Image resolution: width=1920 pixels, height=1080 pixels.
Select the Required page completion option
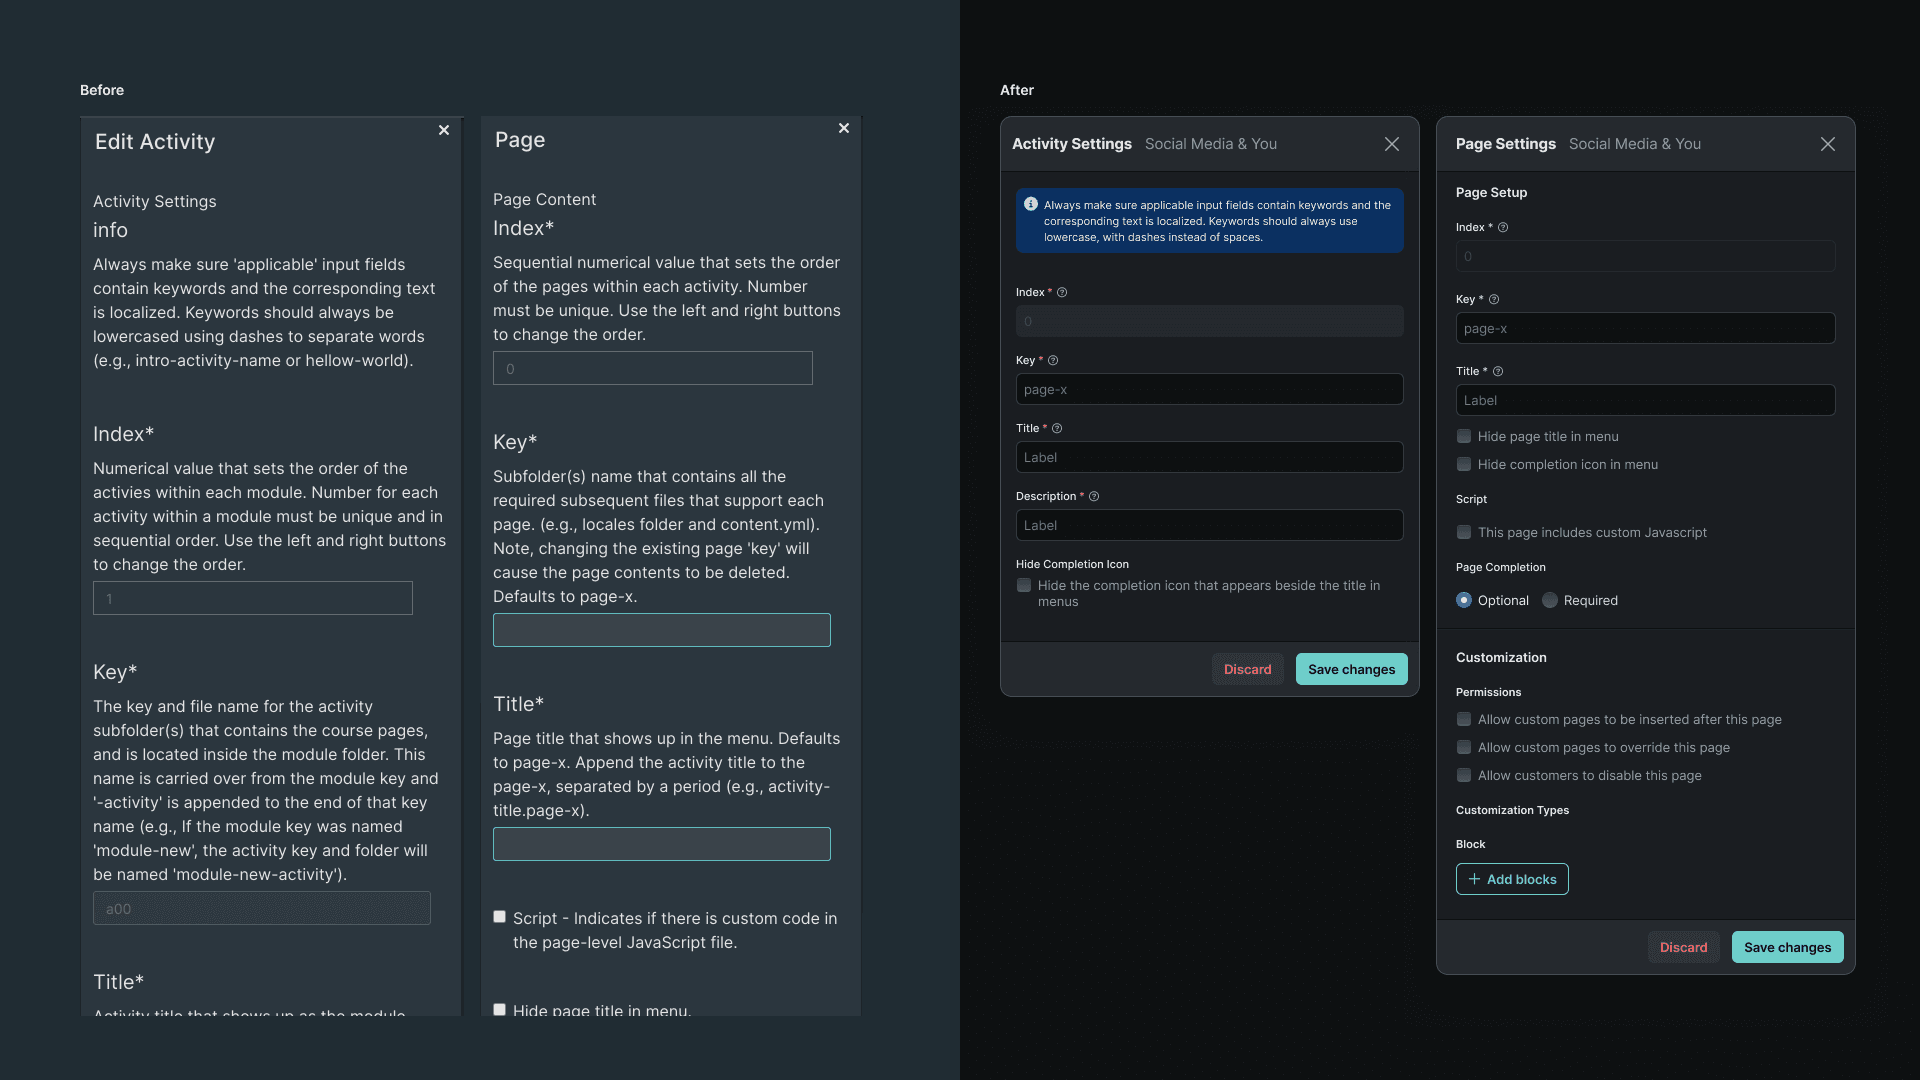[1550, 601]
